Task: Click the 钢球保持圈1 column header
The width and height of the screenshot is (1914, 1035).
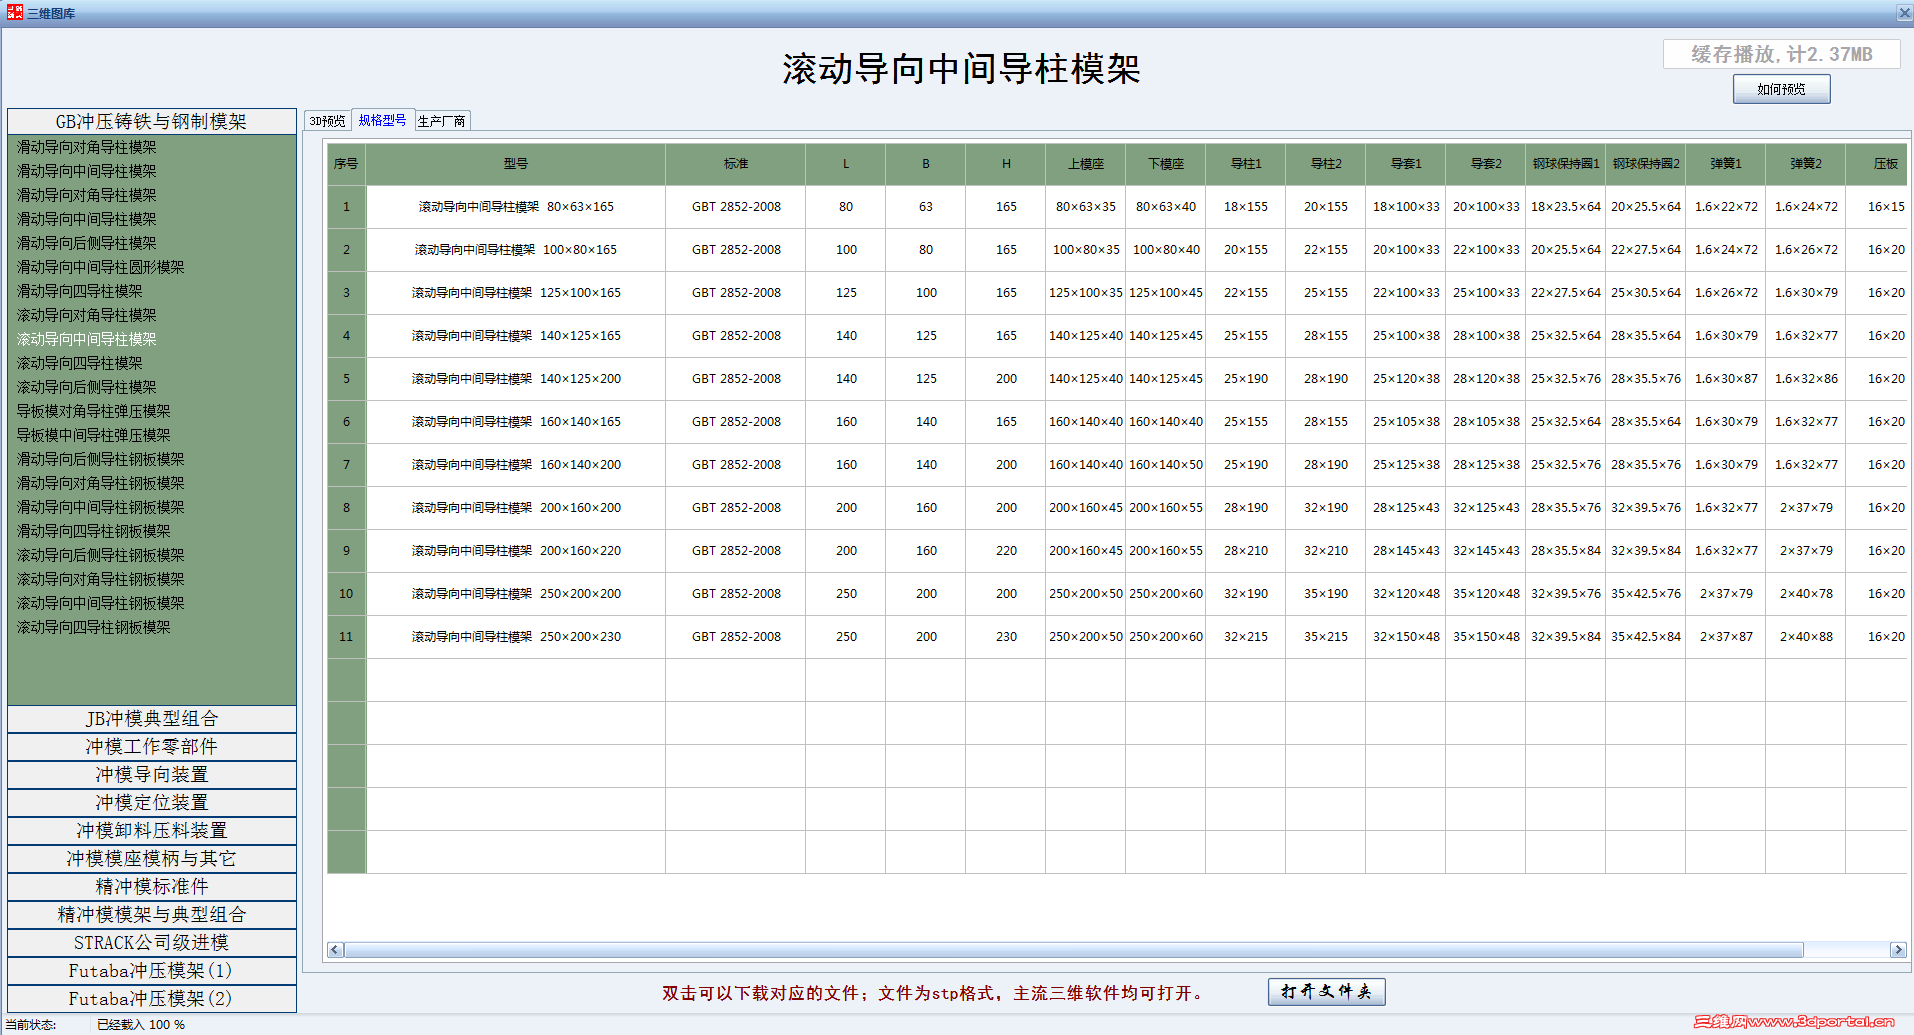Action: coord(1566,164)
